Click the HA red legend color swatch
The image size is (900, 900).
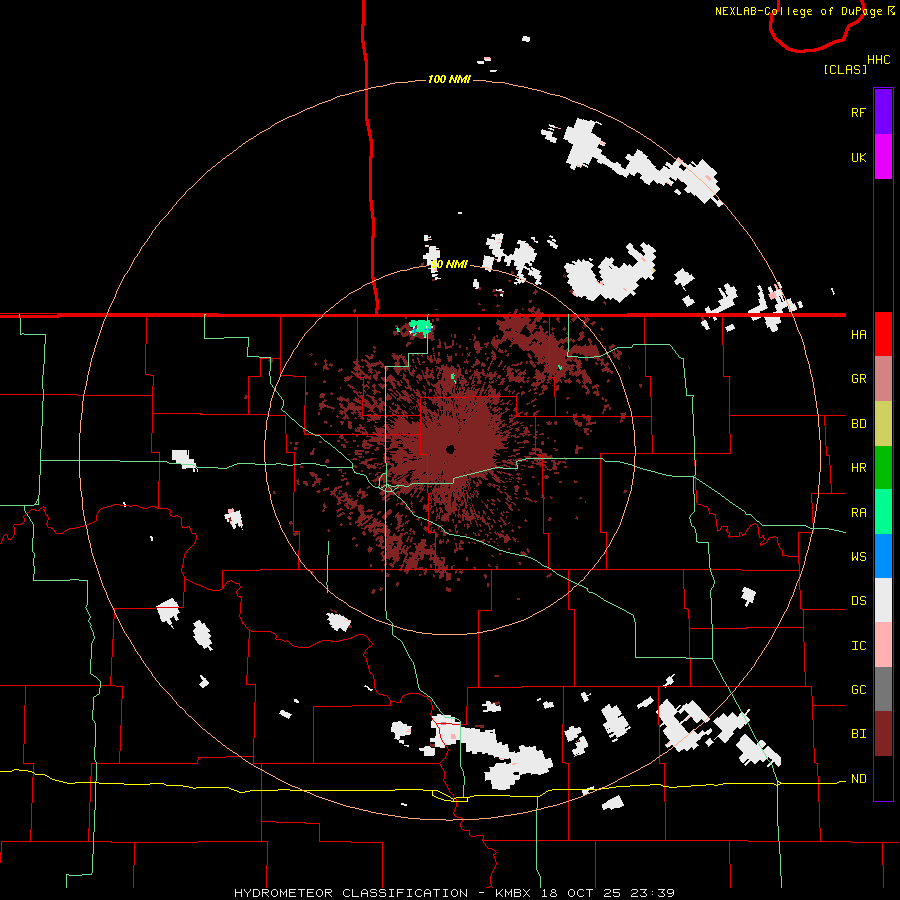pos(883,334)
